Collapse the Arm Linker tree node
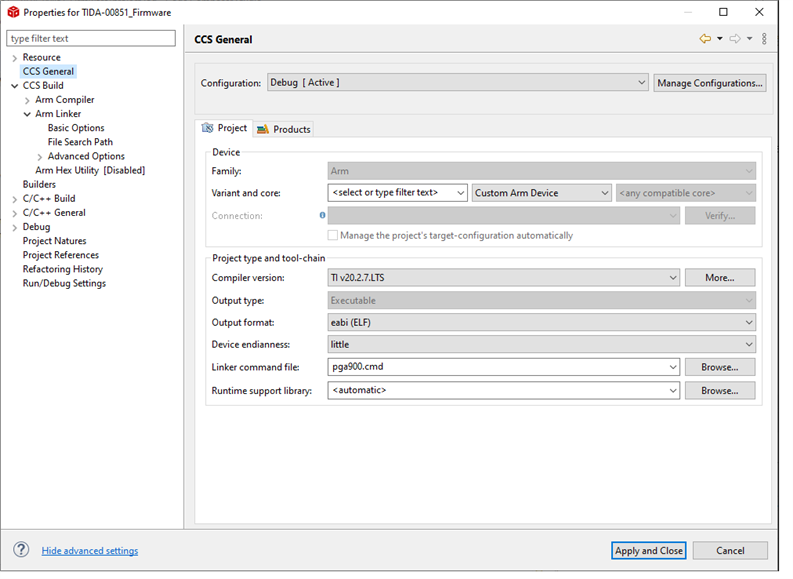The height and width of the screenshot is (579, 793). click(27, 114)
